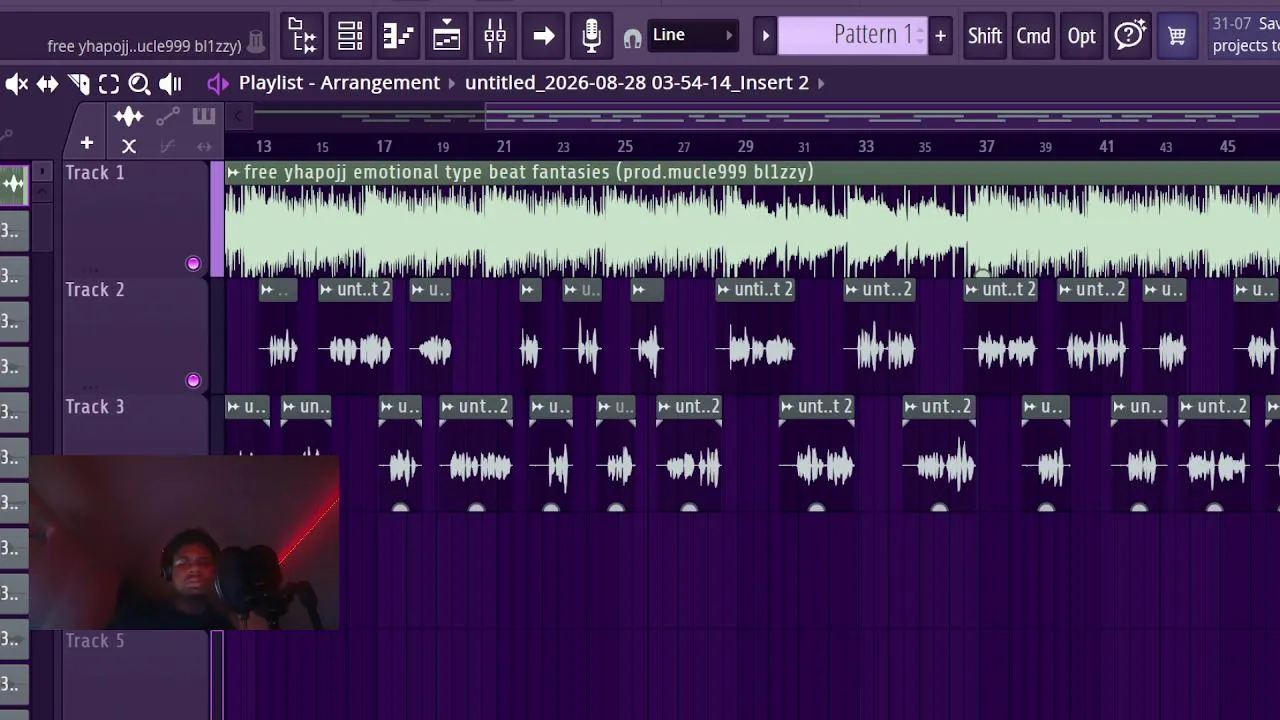The image size is (1280, 720).
Task: Mute Track 1 with its pink dot
Action: tap(193, 264)
